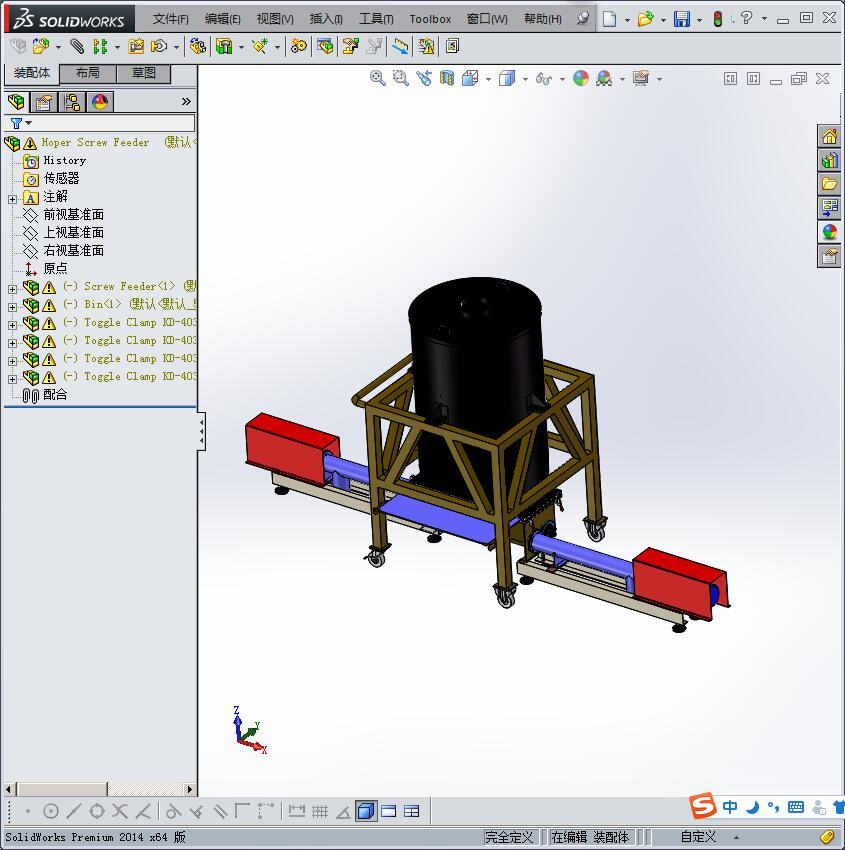
Task: Open the 视图(V) menu
Action: (x=275, y=19)
